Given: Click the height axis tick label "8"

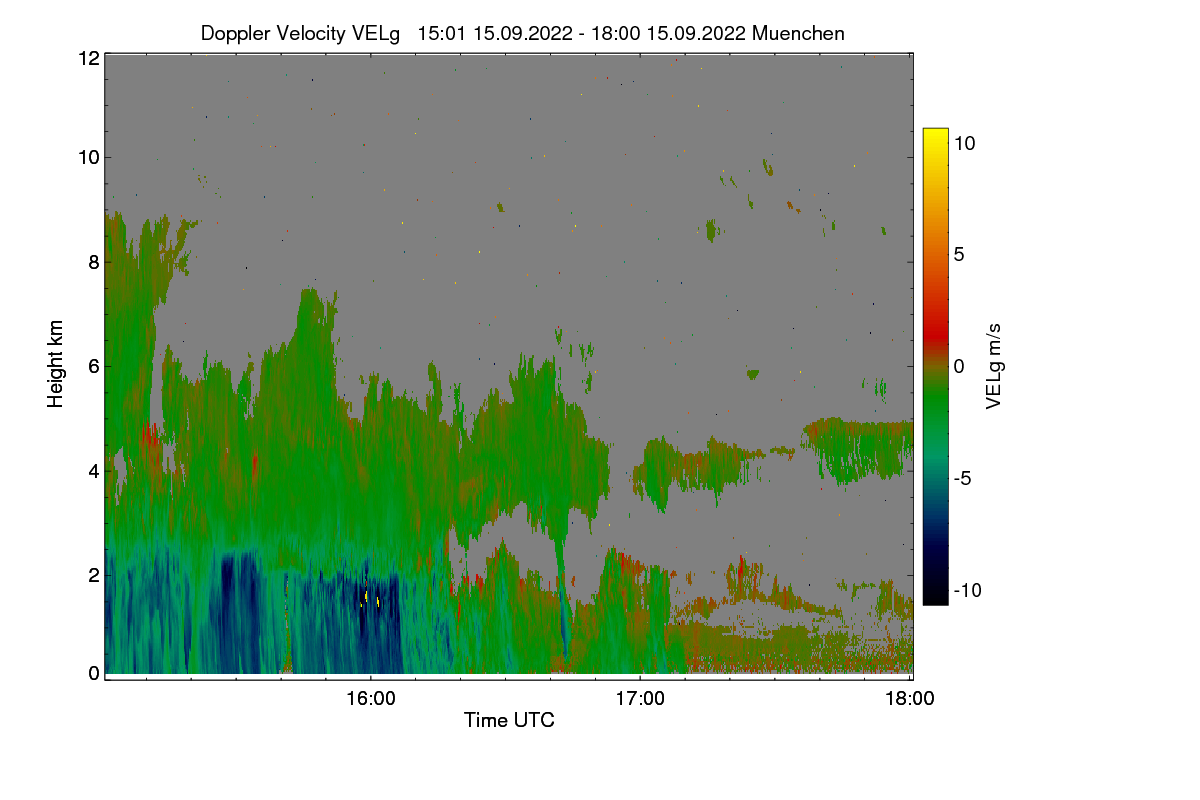Looking at the screenshot, I should coord(93,263).
